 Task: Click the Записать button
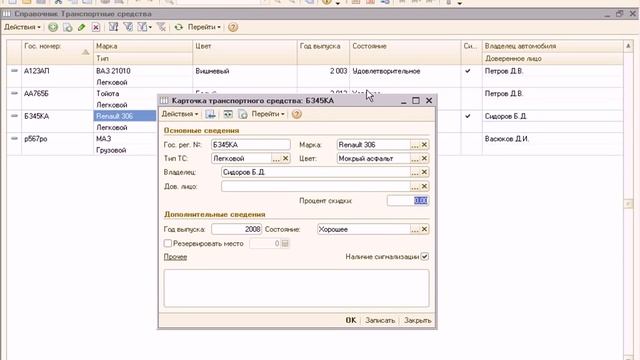[380, 320]
